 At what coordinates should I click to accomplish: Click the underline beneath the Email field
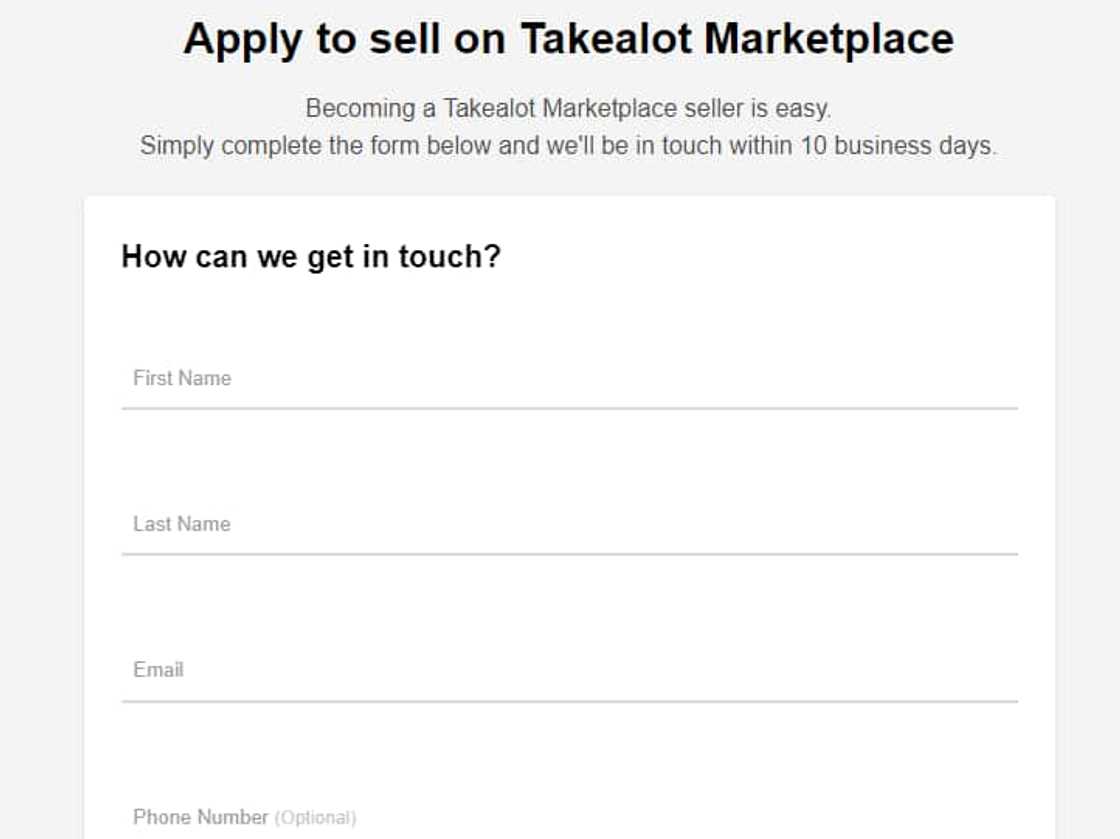point(569,701)
